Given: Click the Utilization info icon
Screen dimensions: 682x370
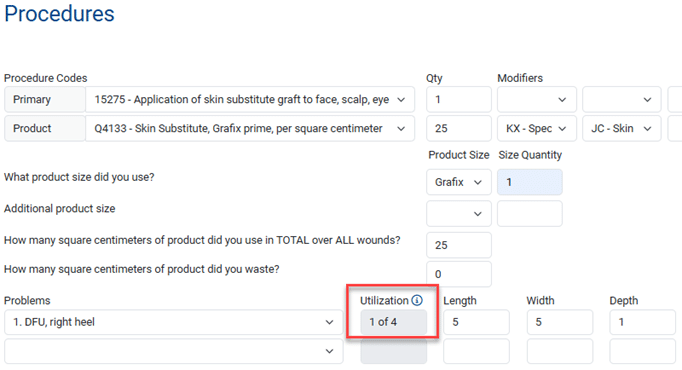Looking at the screenshot, I should click(x=417, y=300).
